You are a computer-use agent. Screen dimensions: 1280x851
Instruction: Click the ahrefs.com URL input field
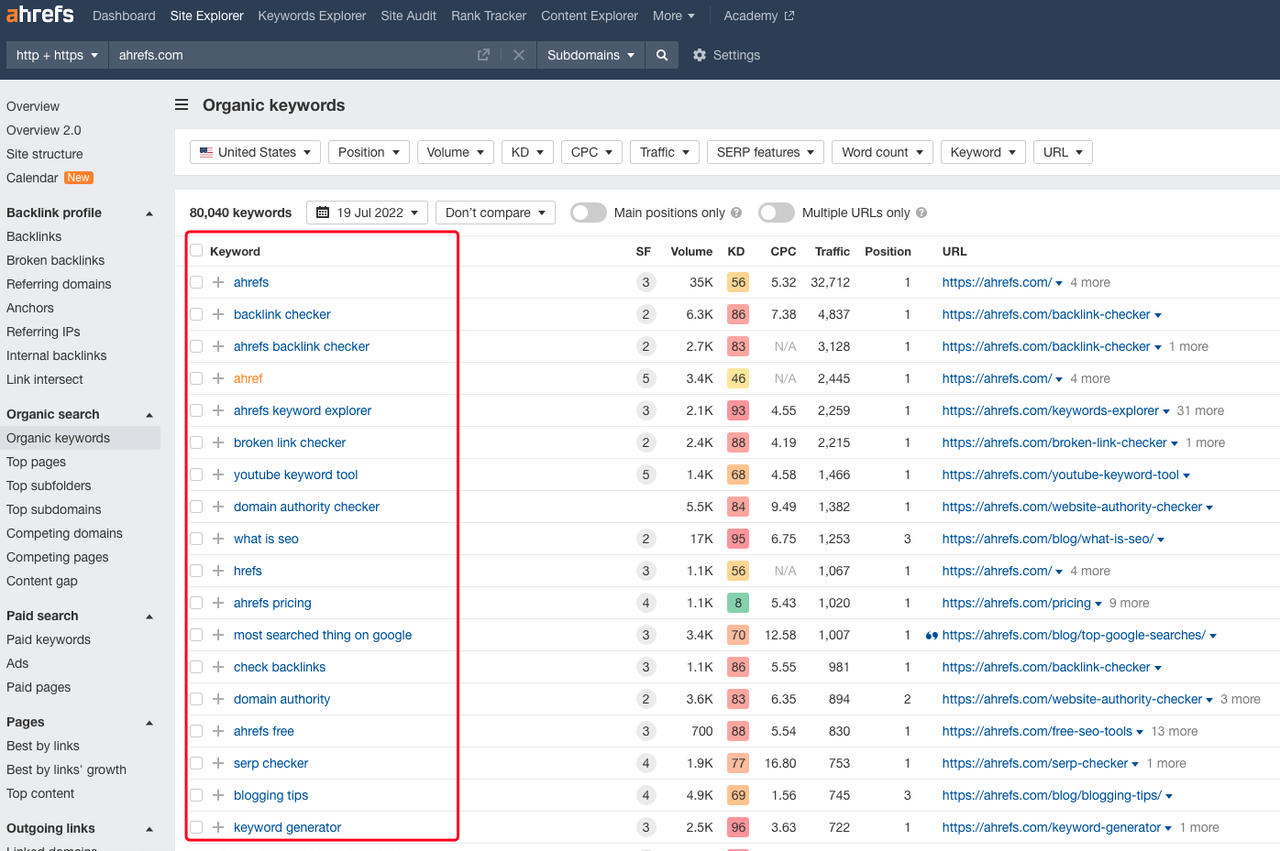[x=290, y=55]
